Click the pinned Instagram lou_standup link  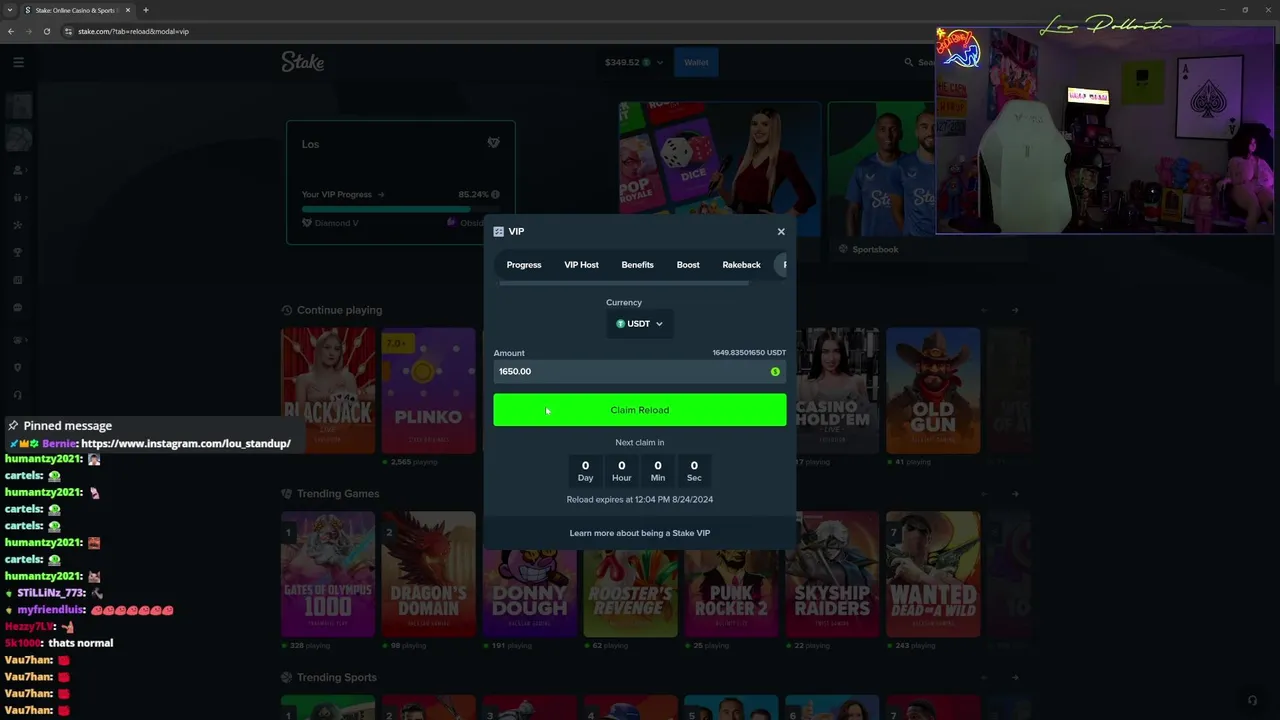tap(186, 443)
